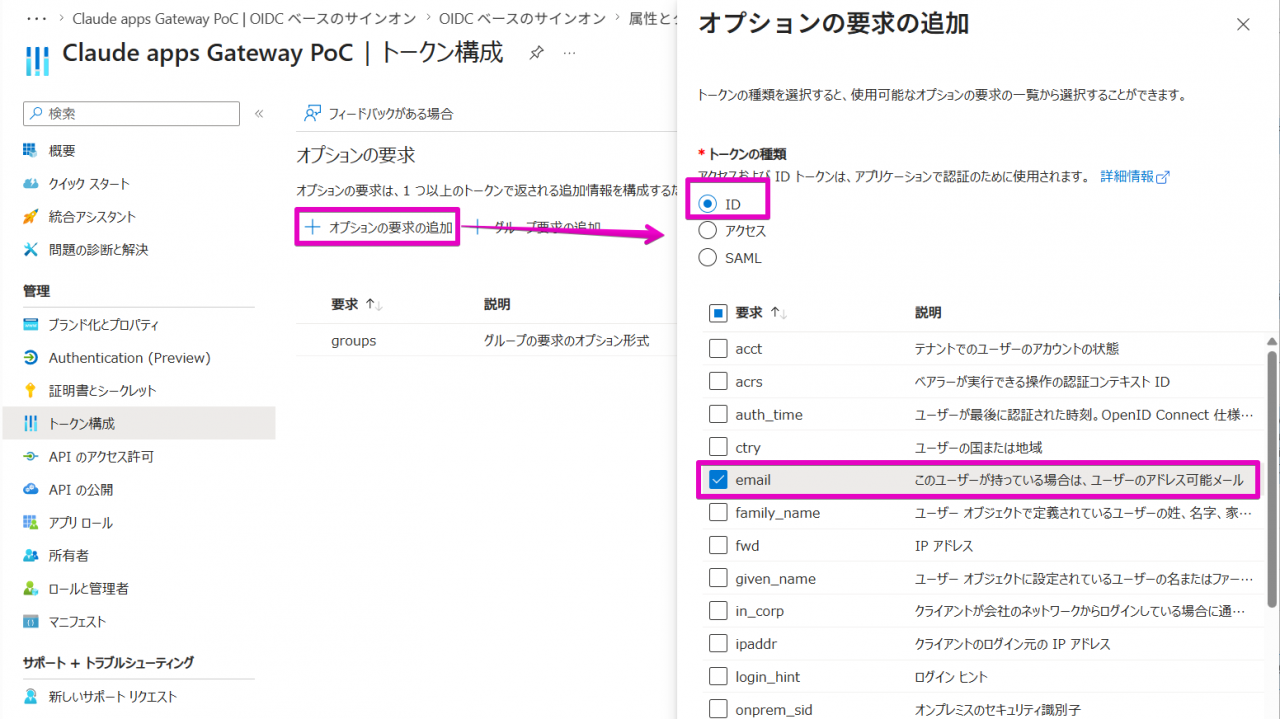Check the auth_time claim checkbox
1280x719 pixels.
pos(718,414)
